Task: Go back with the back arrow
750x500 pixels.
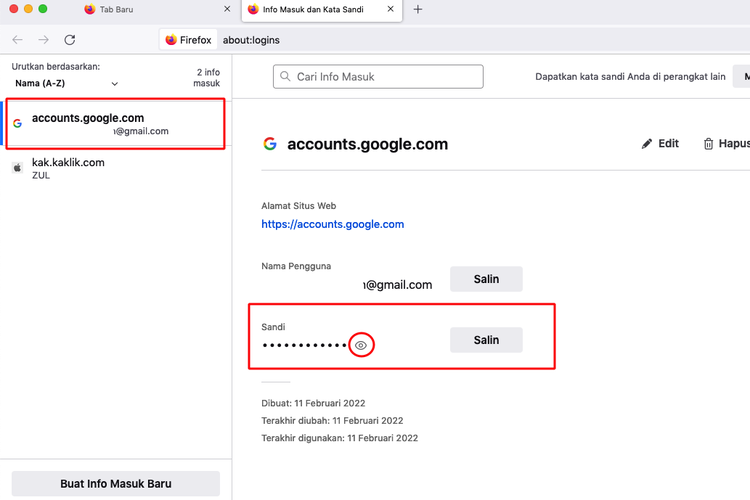Action: coord(18,40)
